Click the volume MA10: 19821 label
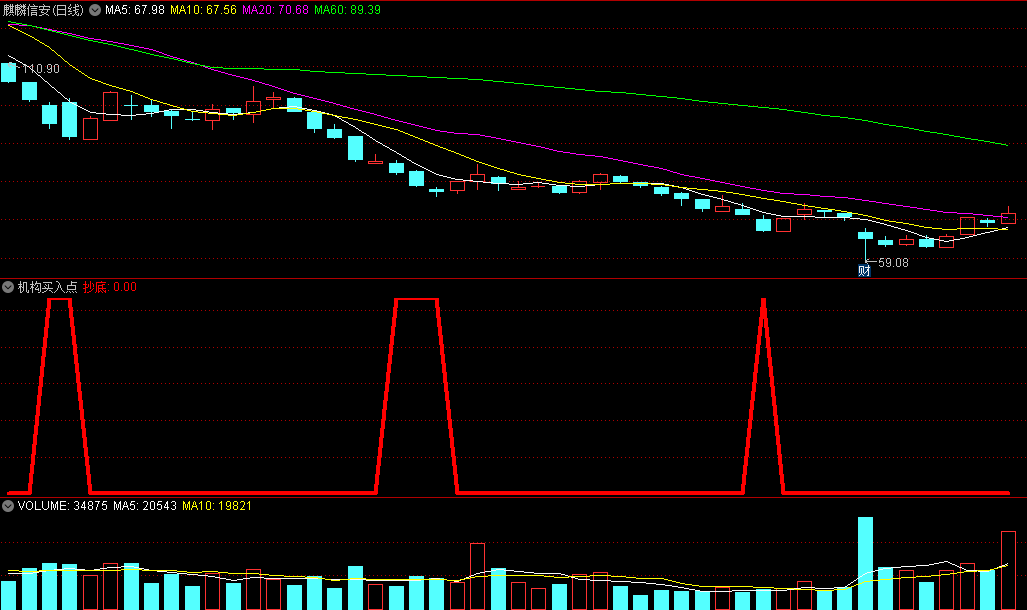1027x610 pixels. (x=217, y=506)
